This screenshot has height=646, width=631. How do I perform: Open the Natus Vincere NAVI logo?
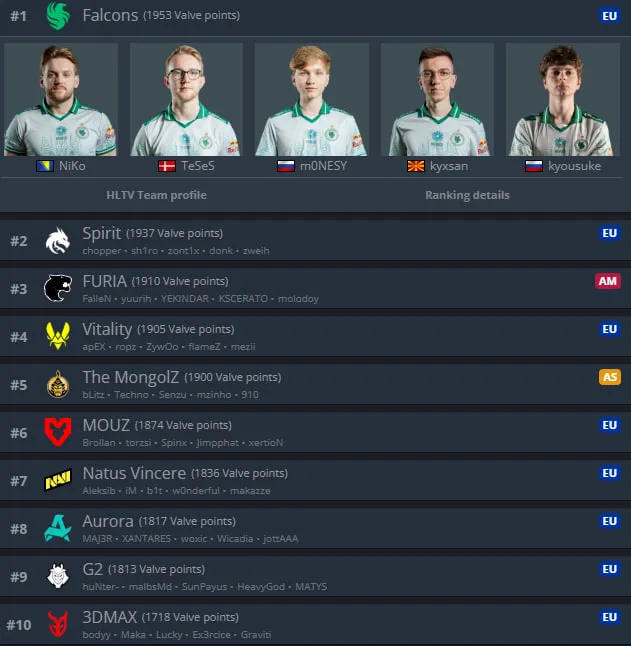(x=58, y=480)
